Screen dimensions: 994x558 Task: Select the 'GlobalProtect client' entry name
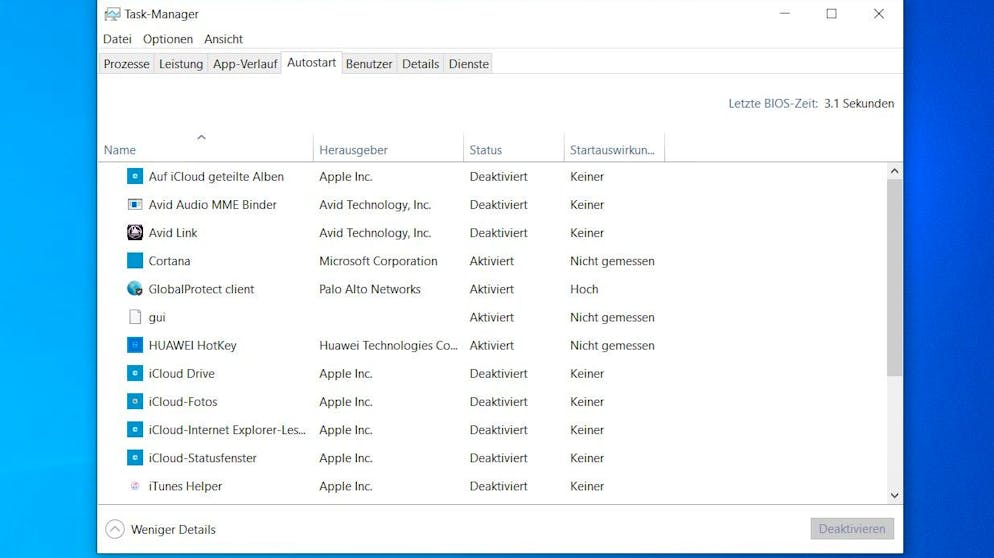201,289
